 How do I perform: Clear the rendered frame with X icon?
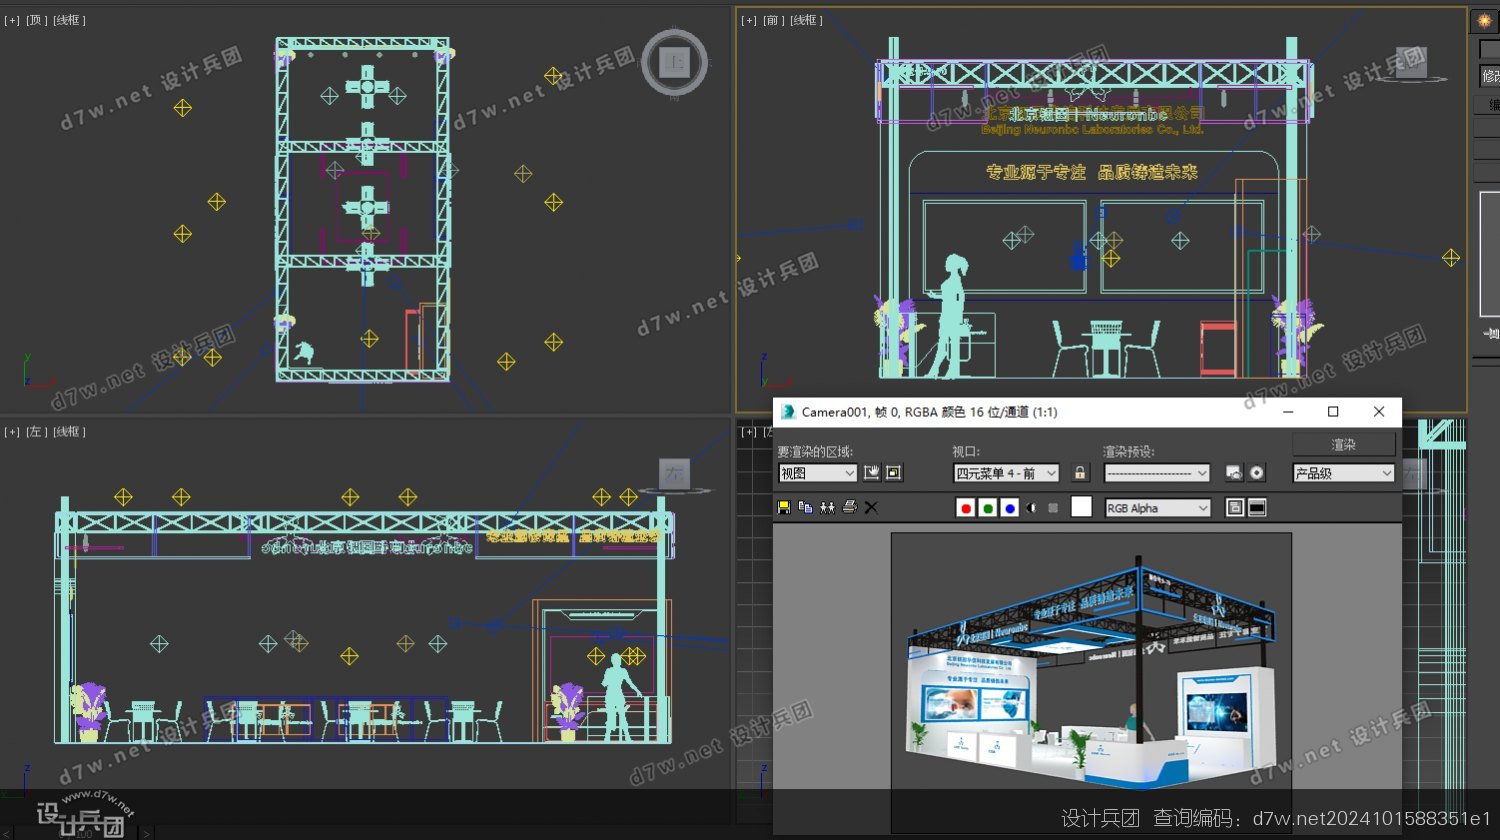click(871, 508)
